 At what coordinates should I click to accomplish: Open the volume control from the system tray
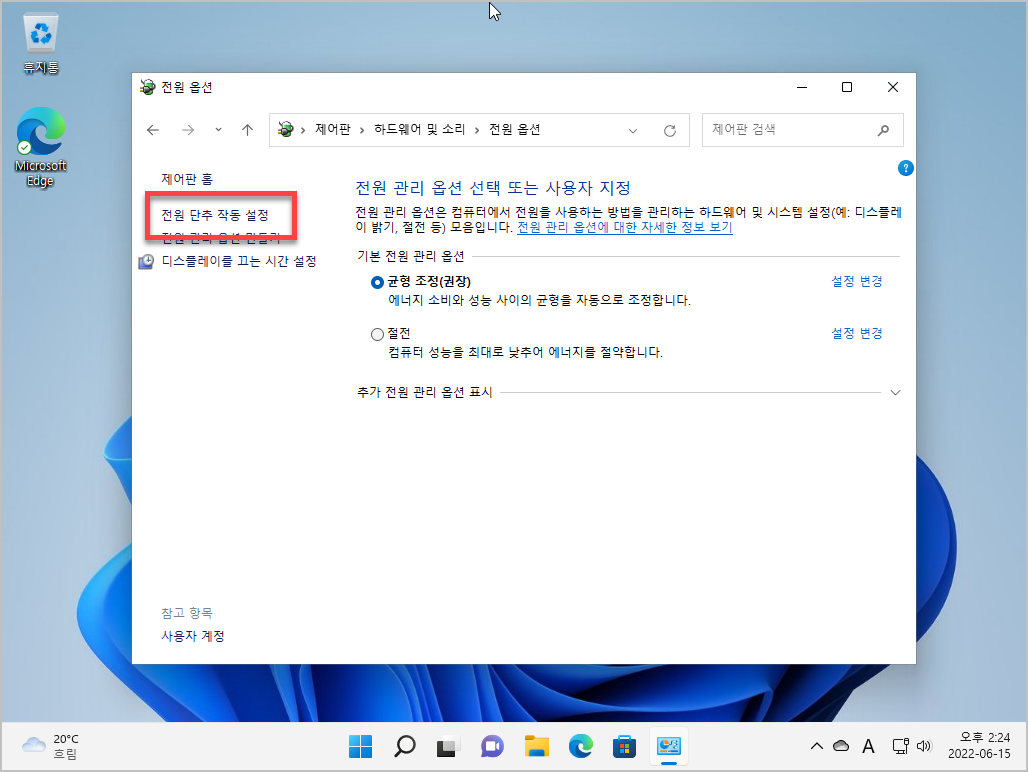pyautogui.click(x=923, y=746)
